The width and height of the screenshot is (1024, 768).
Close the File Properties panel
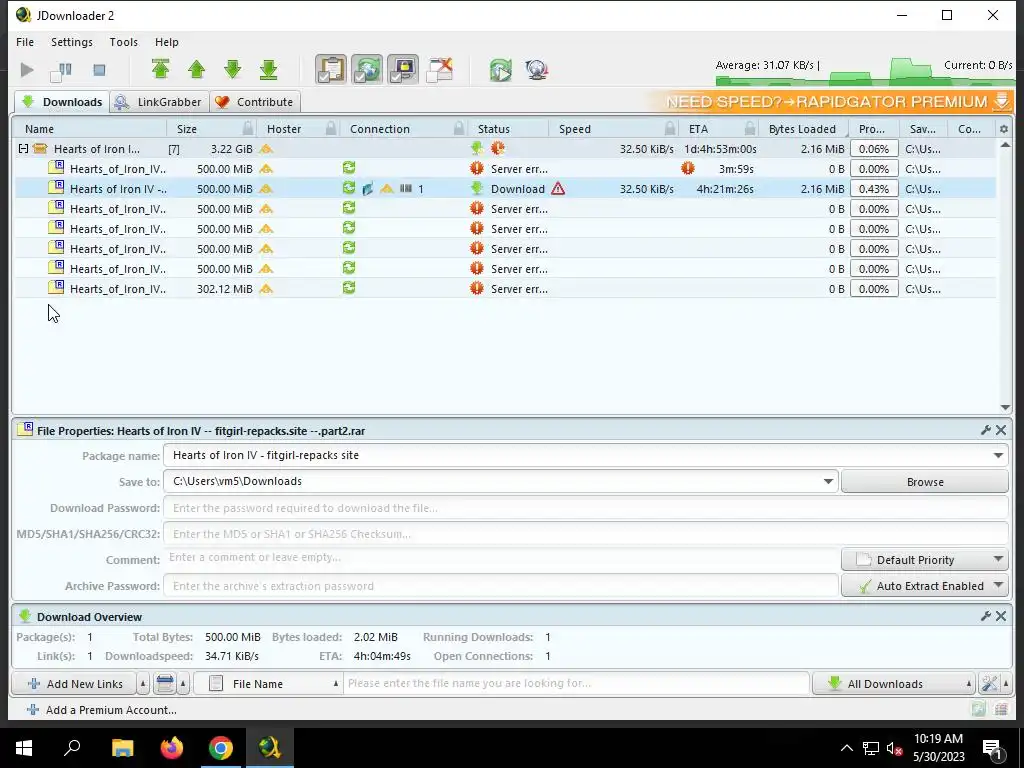pos(1001,430)
